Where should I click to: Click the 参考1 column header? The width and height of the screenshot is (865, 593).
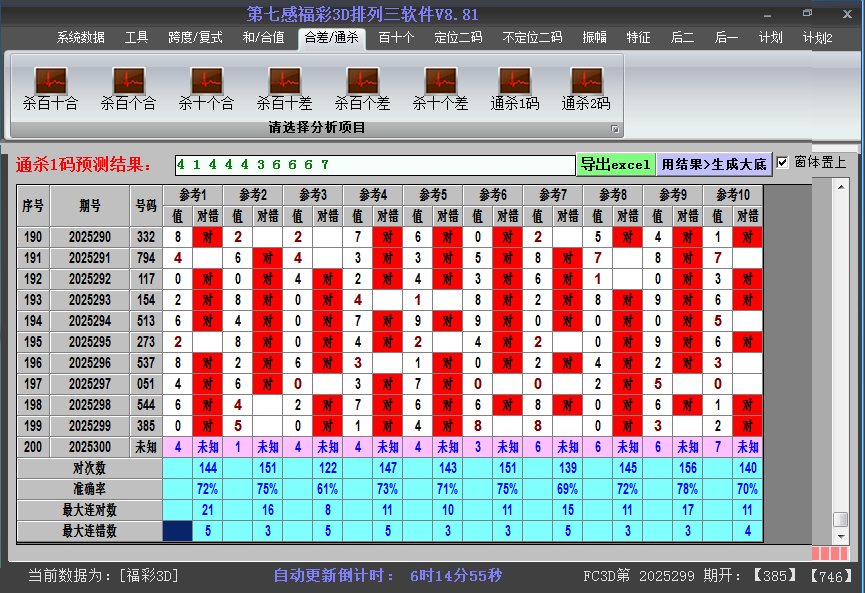click(x=193, y=194)
